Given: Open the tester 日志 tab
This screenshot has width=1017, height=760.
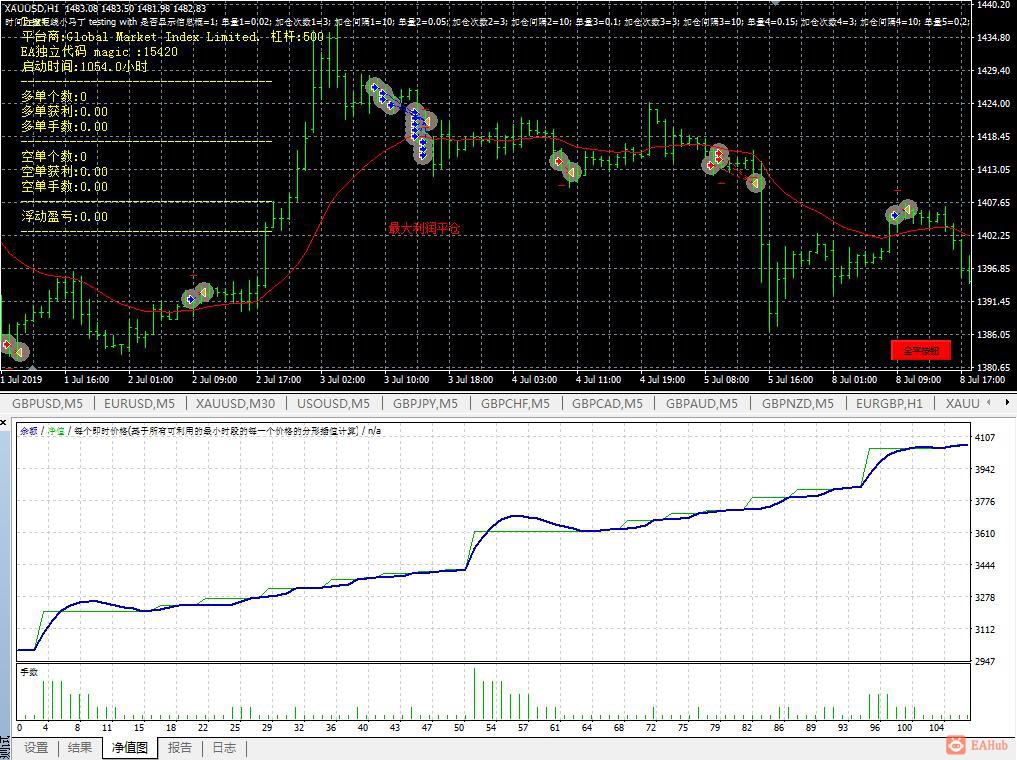Looking at the screenshot, I should coord(224,748).
